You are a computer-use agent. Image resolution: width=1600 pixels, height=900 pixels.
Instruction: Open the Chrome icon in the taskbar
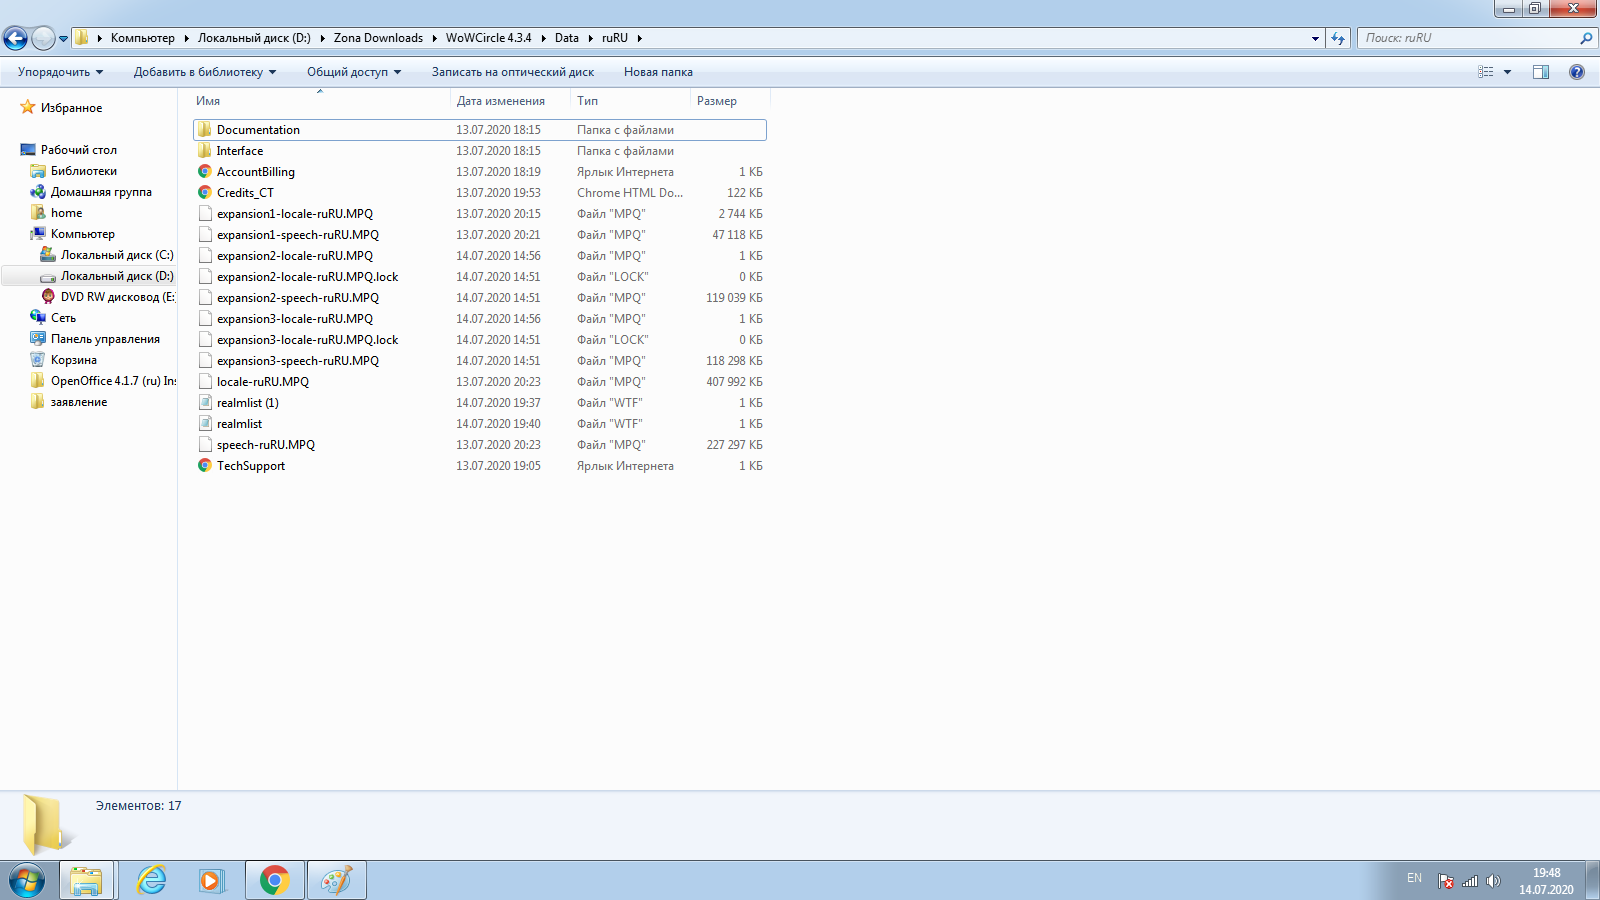(x=274, y=880)
